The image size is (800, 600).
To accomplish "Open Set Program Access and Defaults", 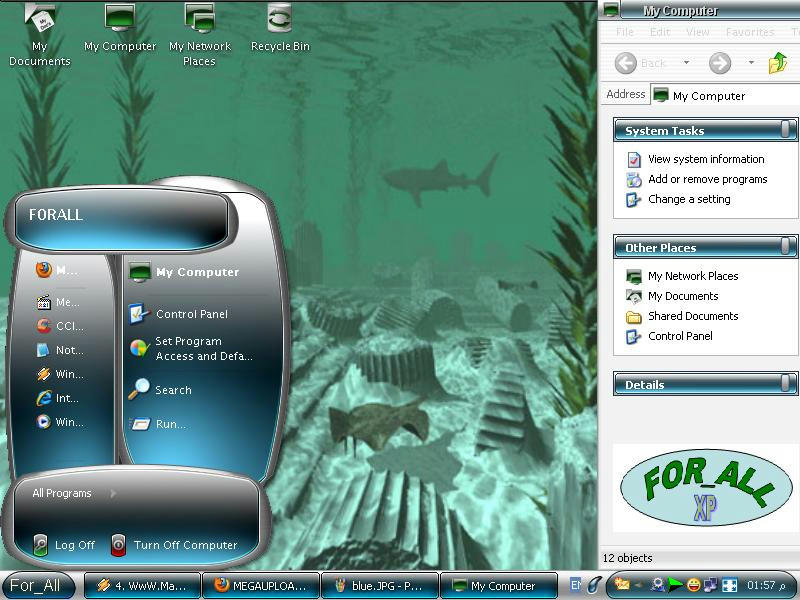I will [x=191, y=348].
